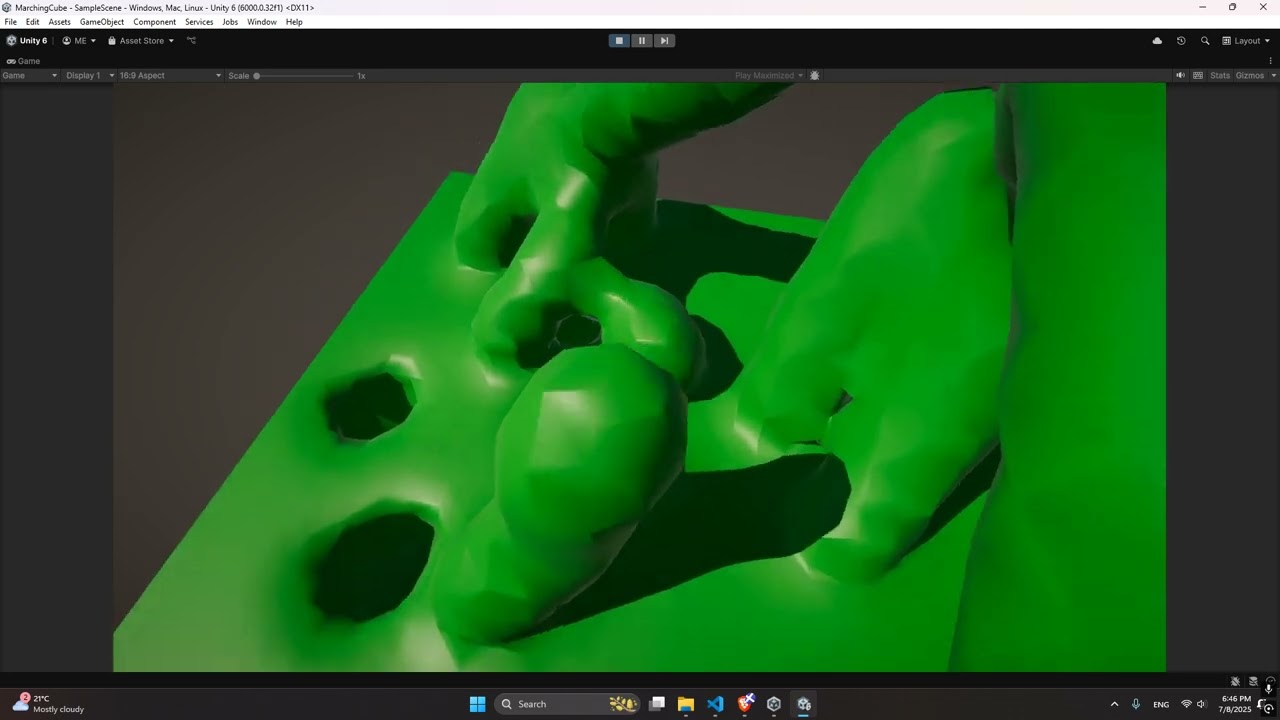Image resolution: width=1280 pixels, height=720 pixels.
Task: Click the frame debugger bug icon
Action: pos(815,75)
